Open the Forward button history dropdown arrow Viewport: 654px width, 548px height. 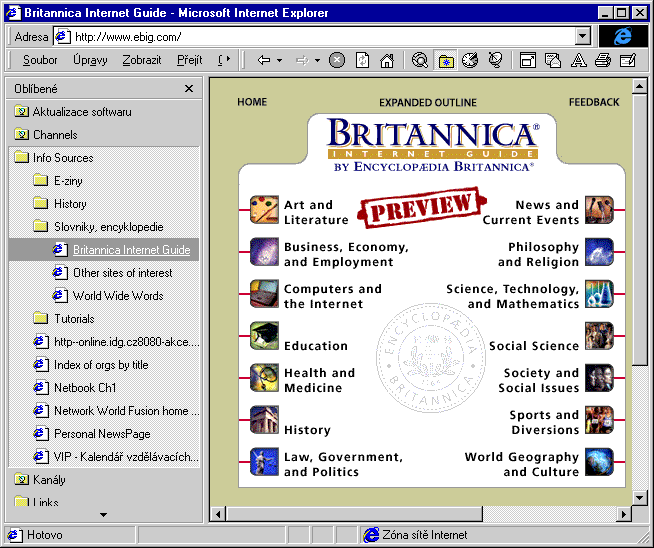(317, 60)
